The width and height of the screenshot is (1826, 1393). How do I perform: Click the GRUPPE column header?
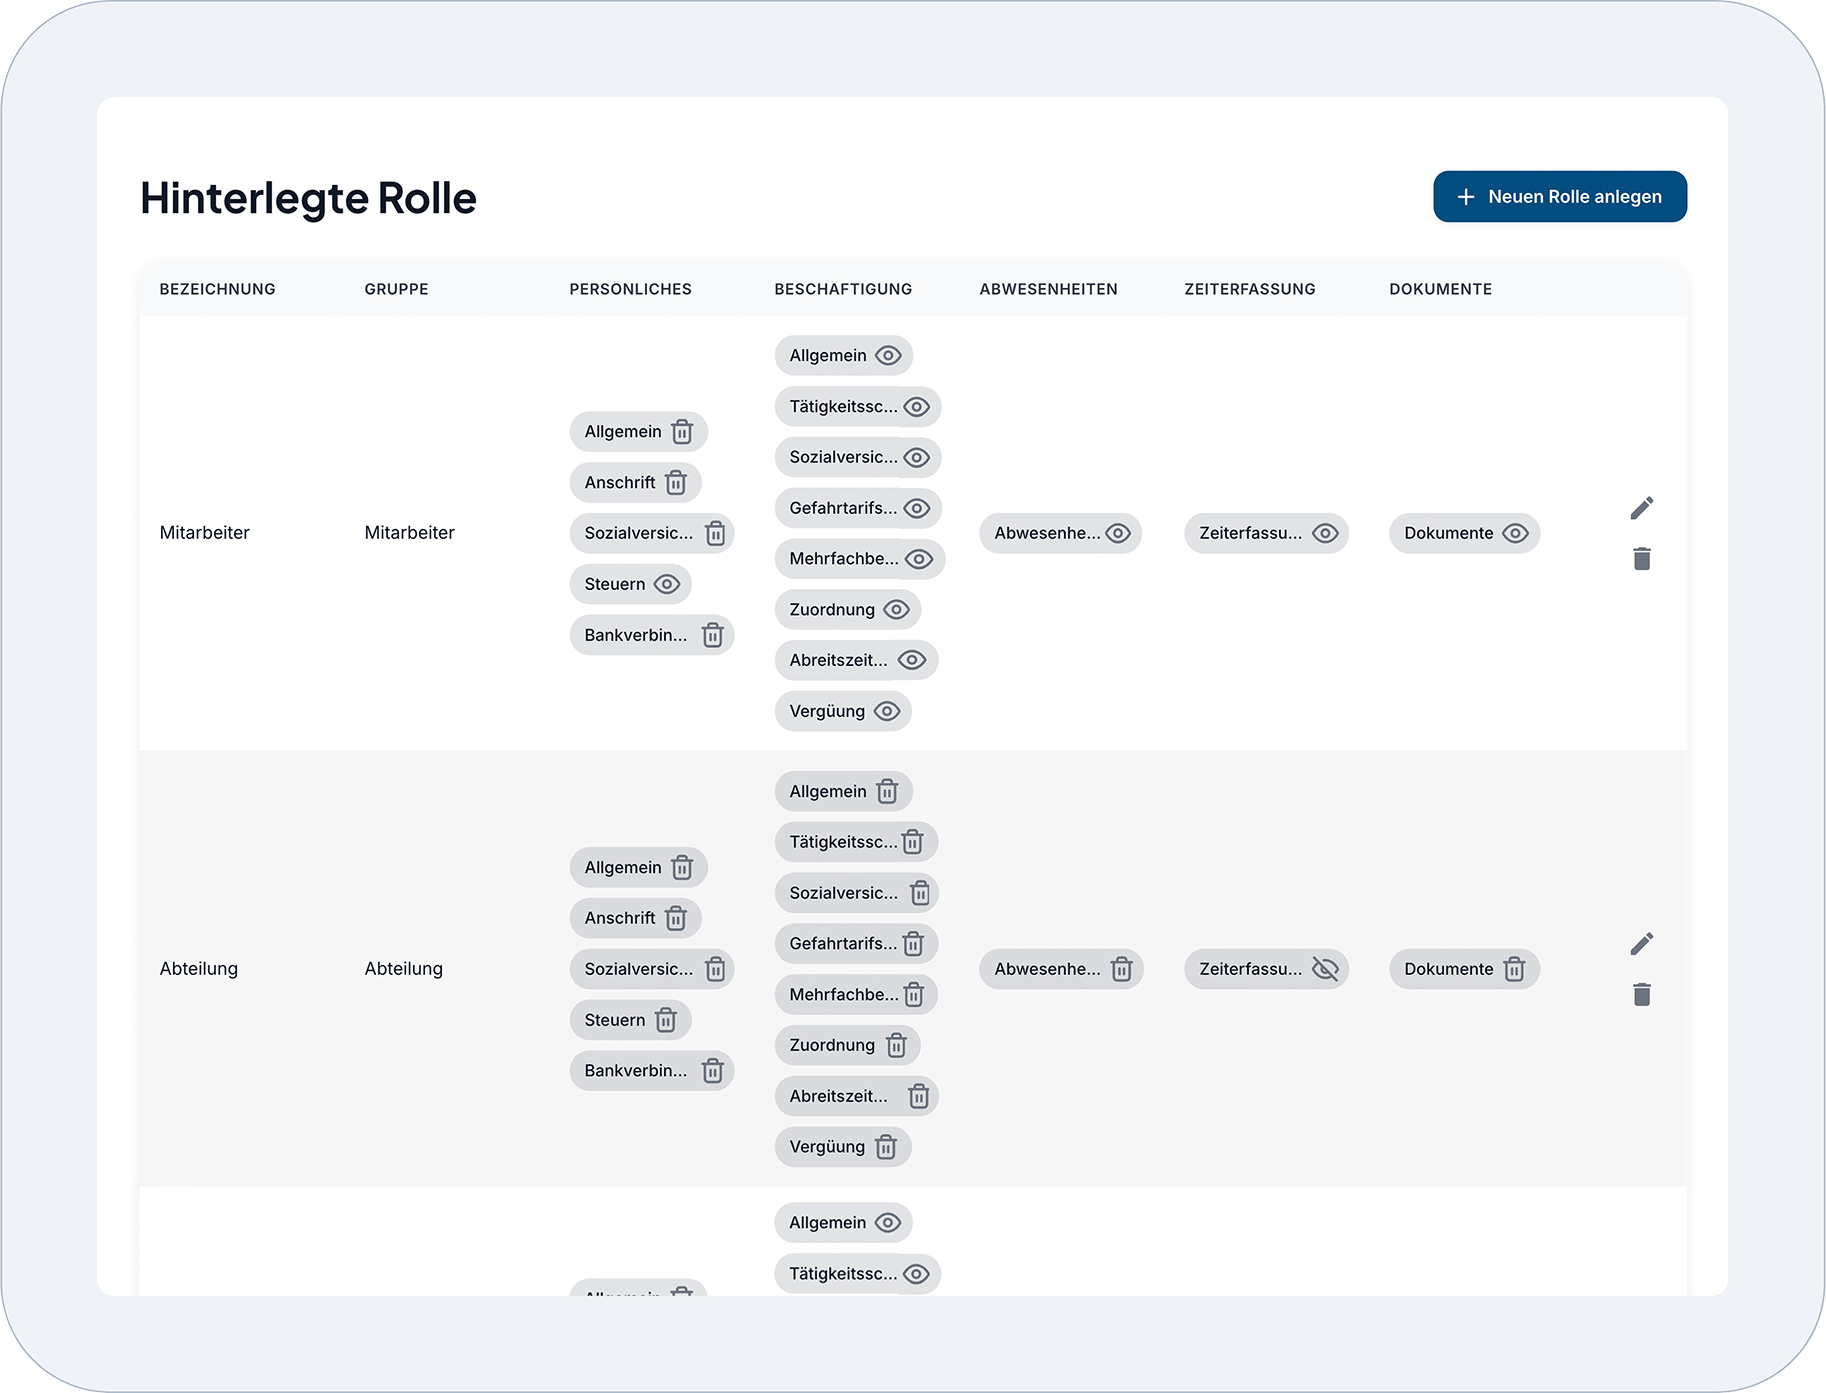[x=396, y=289]
